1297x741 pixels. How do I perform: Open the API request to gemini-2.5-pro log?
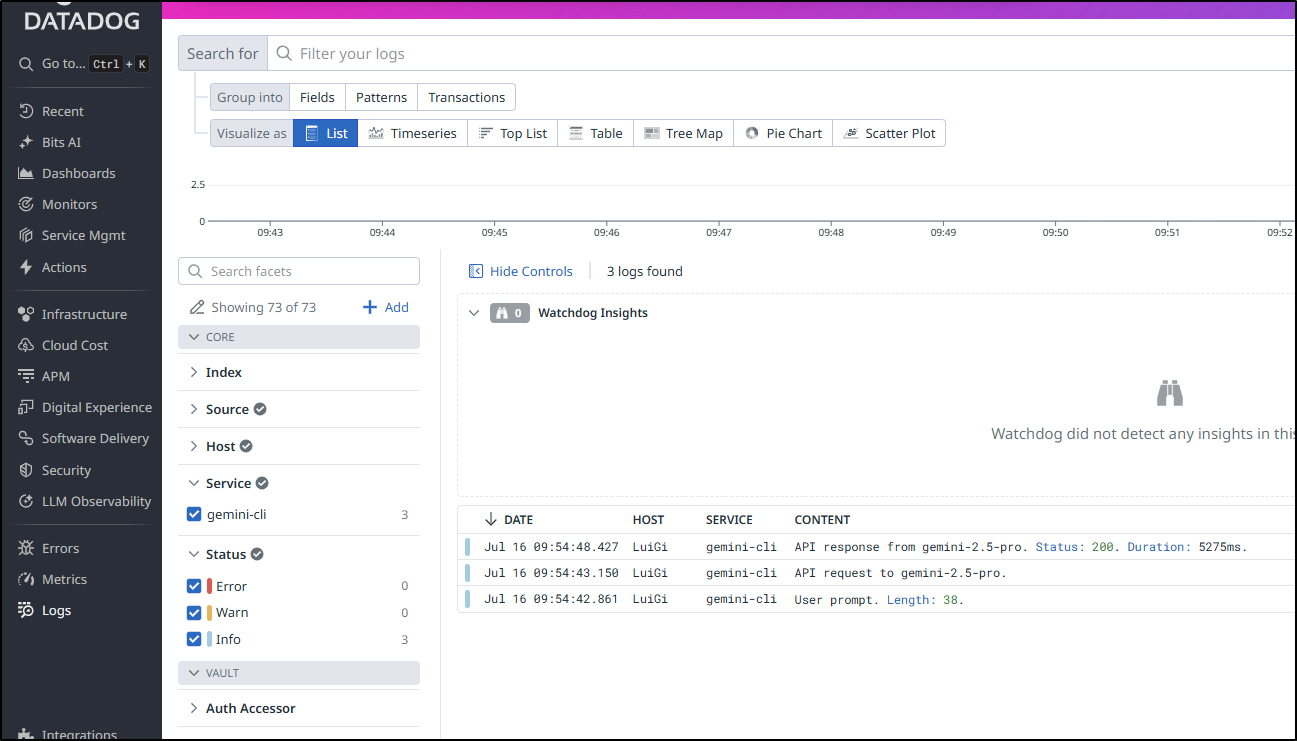tap(877, 573)
